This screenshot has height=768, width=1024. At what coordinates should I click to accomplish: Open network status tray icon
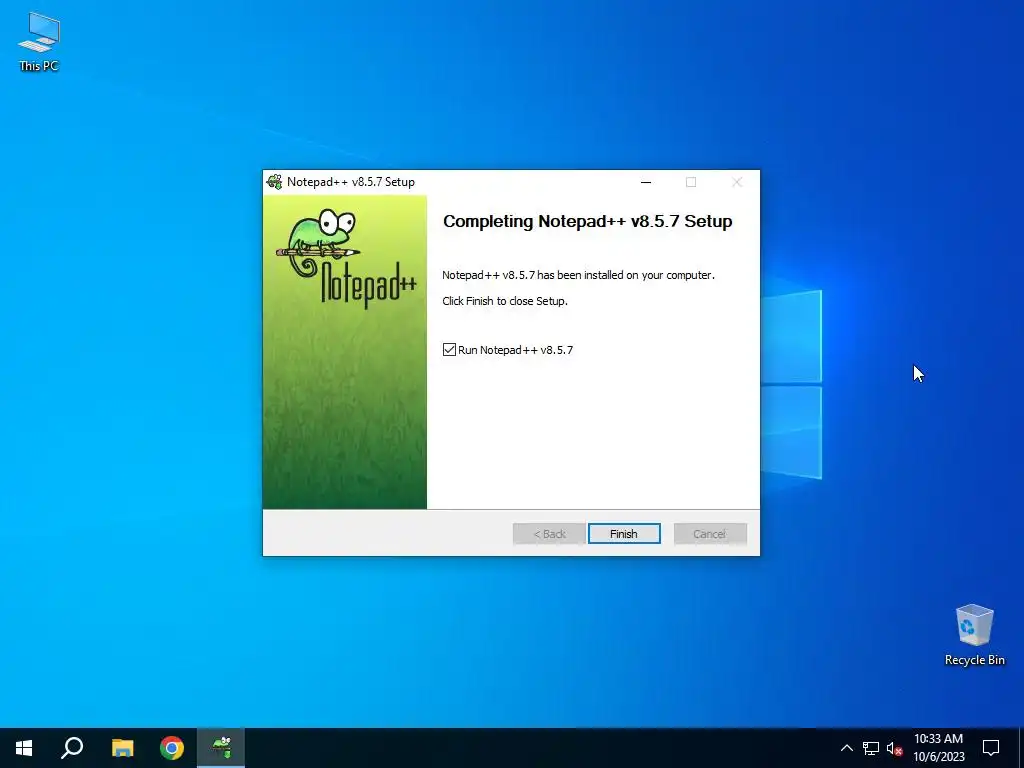[871, 748]
